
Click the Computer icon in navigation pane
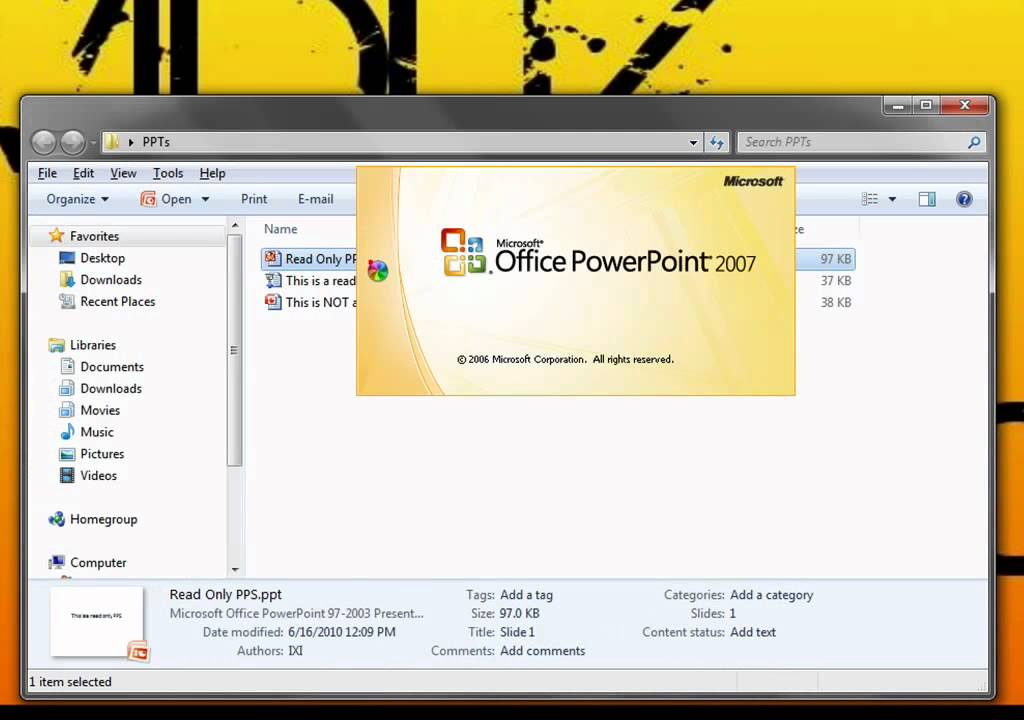click(x=57, y=562)
